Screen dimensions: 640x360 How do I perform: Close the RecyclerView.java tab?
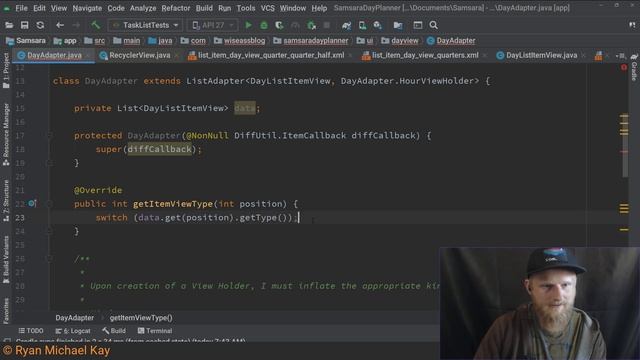(x=176, y=56)
